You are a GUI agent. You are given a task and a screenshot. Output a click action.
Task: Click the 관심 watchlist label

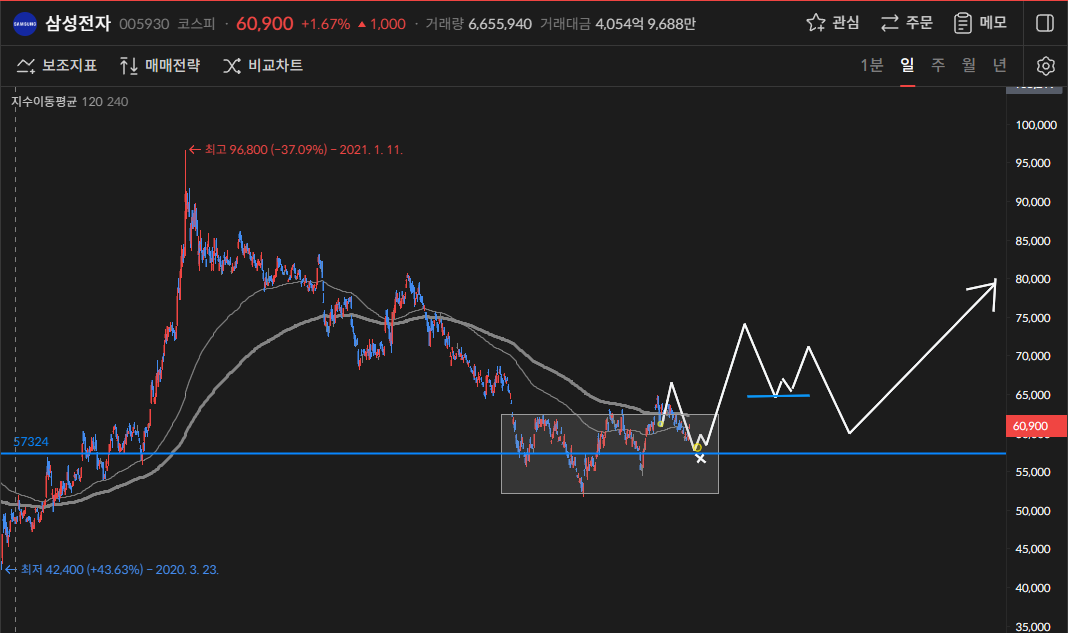pyautogui.click(x=846, y=23)
